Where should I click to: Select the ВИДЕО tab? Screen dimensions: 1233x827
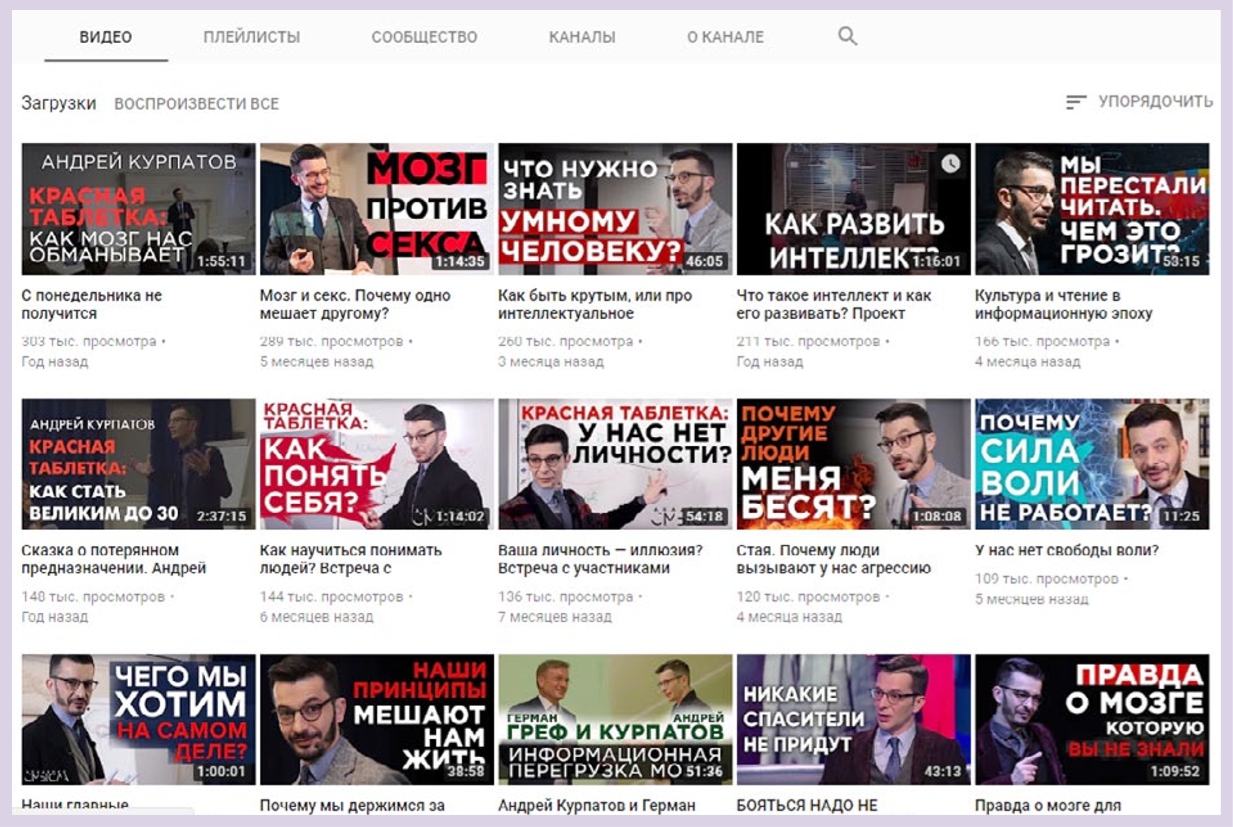[x=106, y=37]
